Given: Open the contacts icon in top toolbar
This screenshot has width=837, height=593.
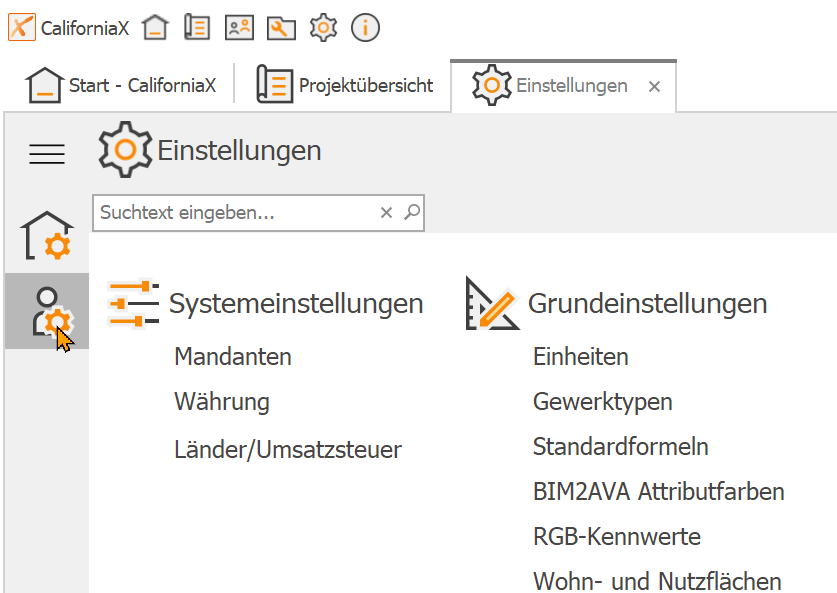Looking at the screenshot, I should click(239, 27).
